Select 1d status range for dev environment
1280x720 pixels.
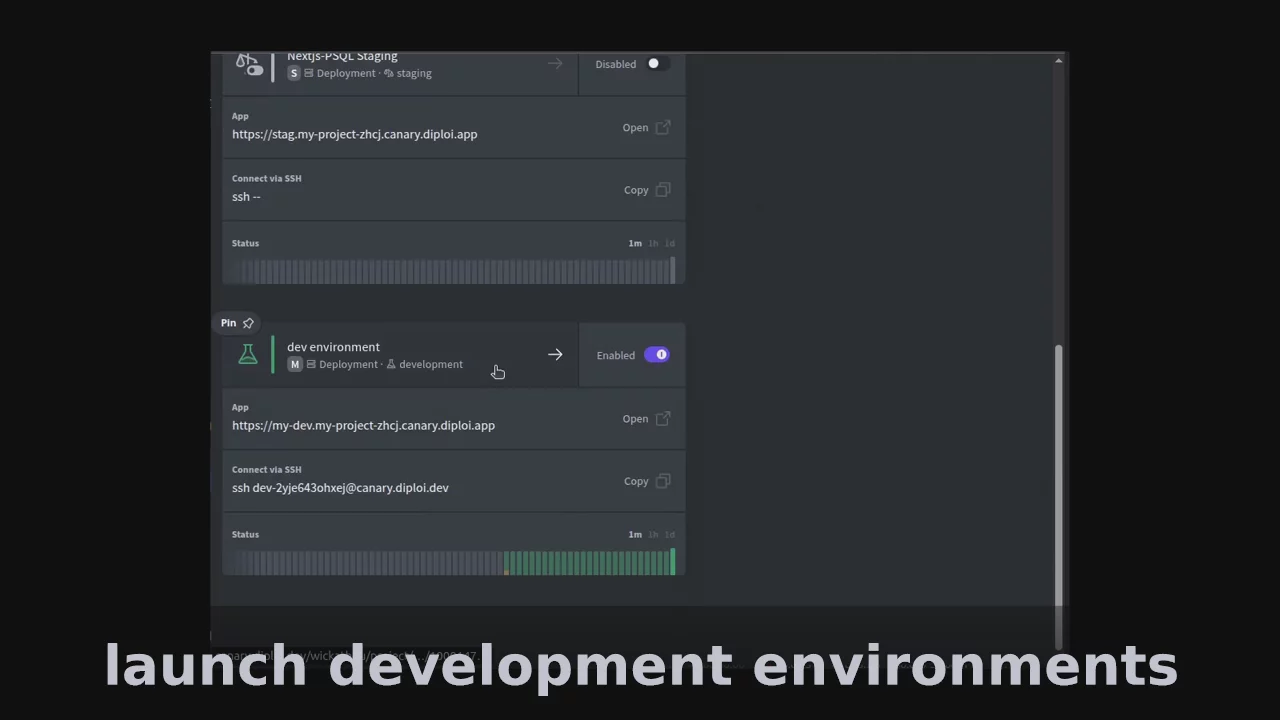tap(670, 535)
